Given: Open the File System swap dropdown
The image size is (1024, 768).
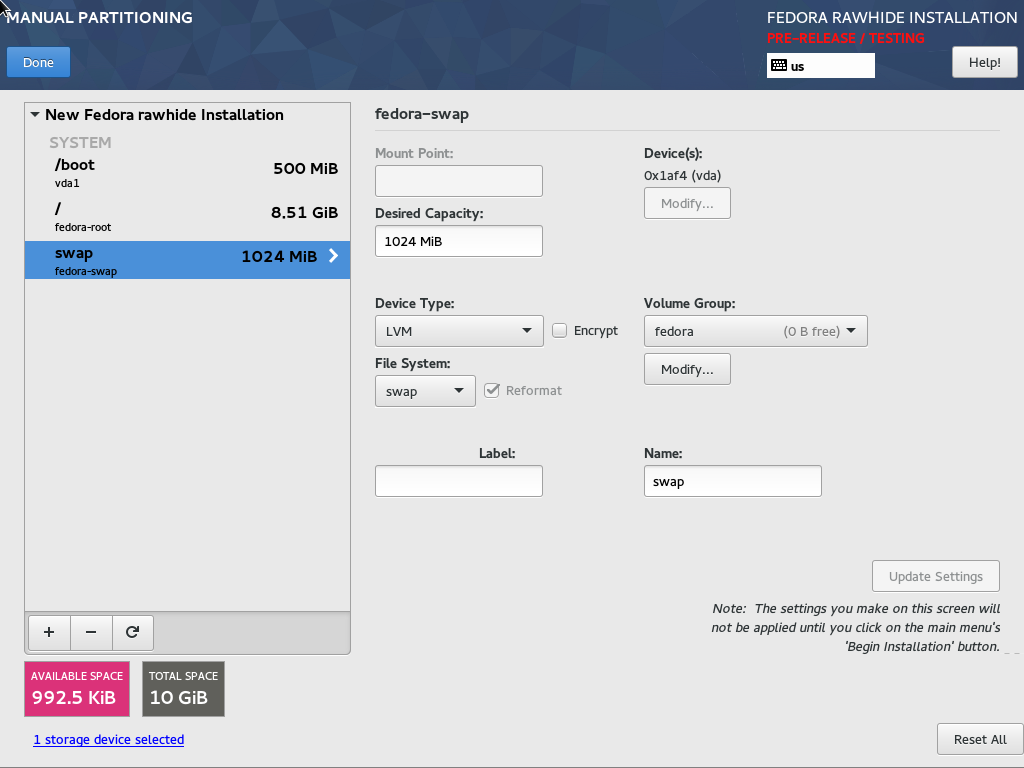Looking at the screenshot, I should [425, 391].
